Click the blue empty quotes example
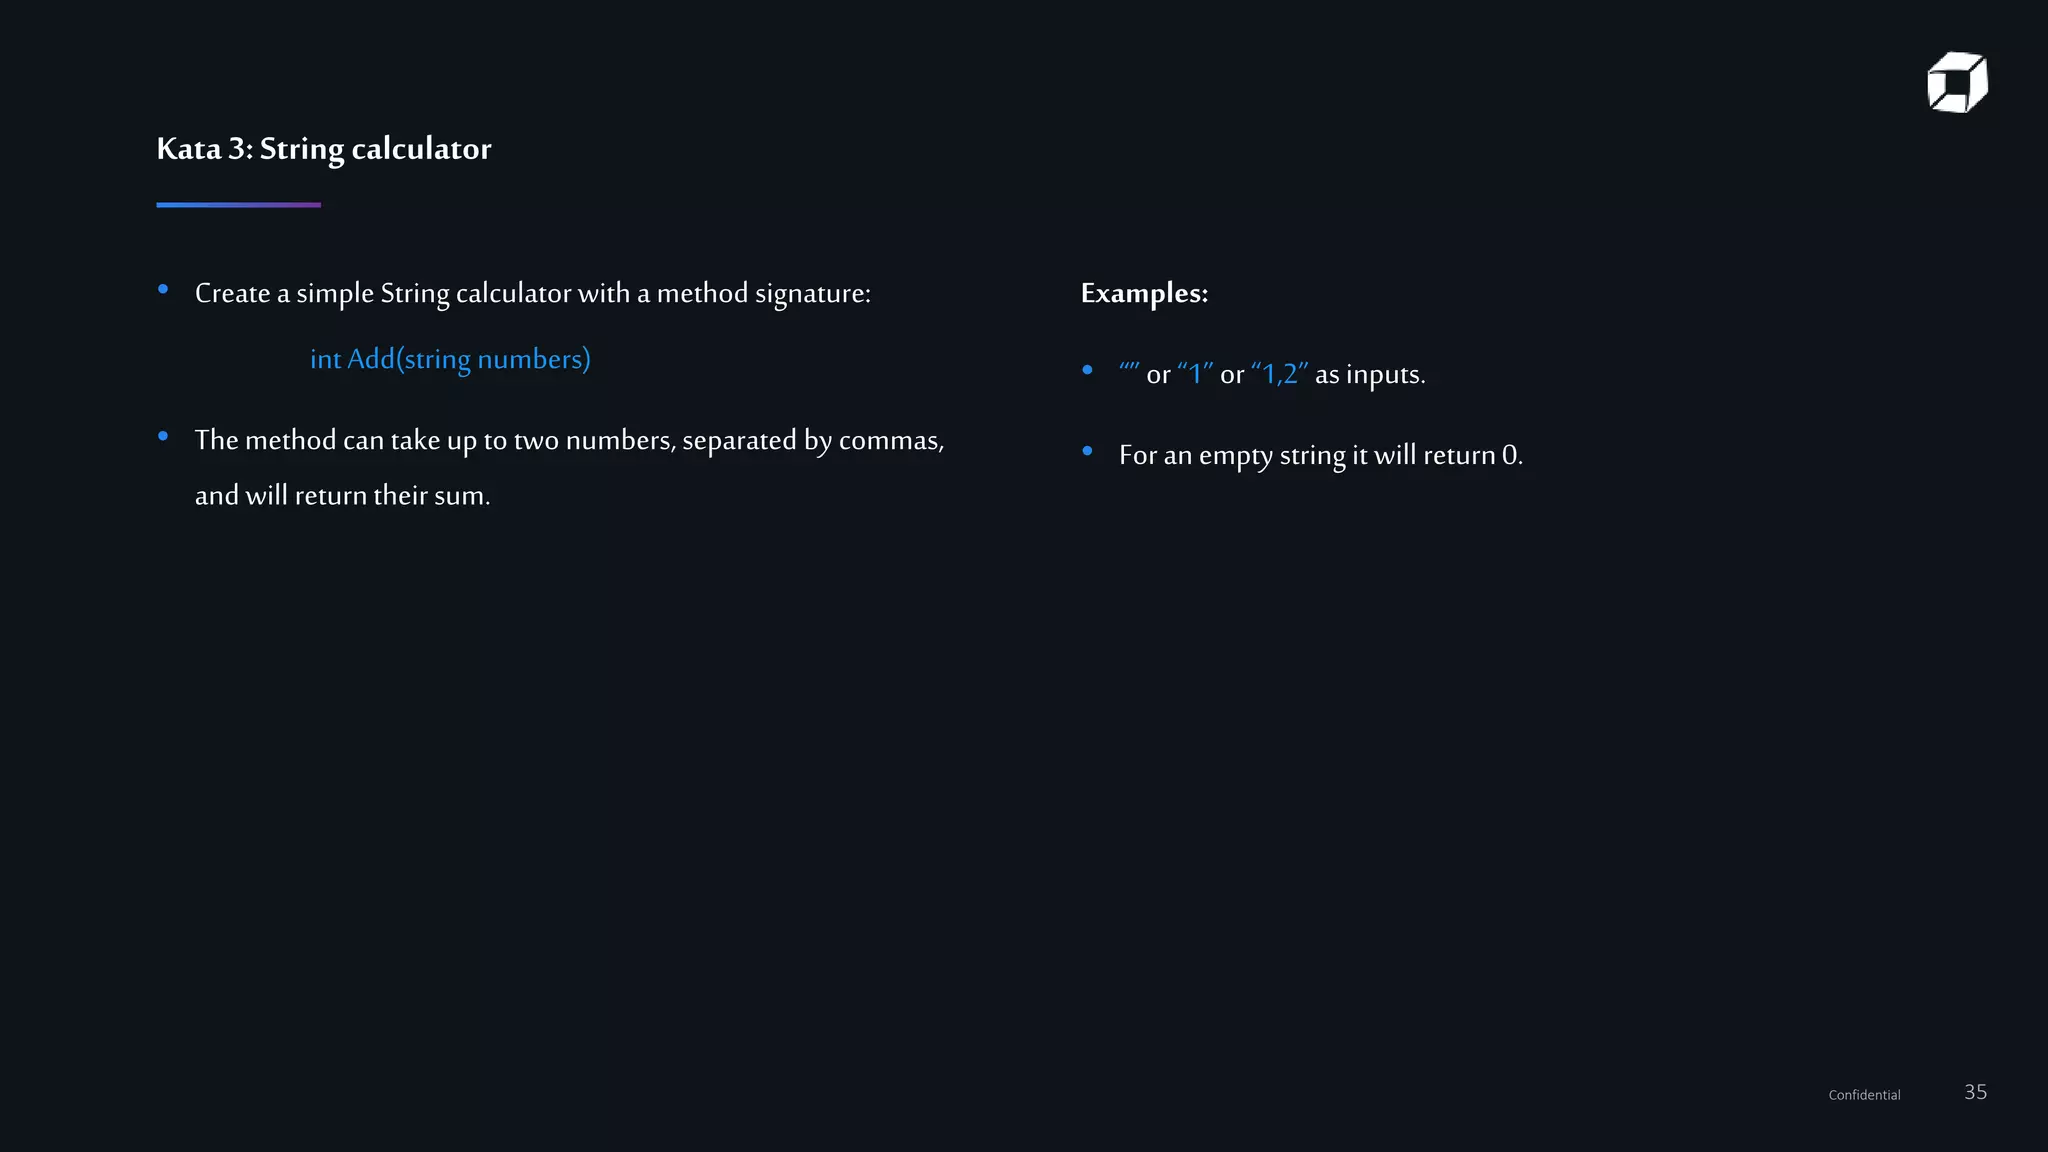 [x=1129, y=372]
